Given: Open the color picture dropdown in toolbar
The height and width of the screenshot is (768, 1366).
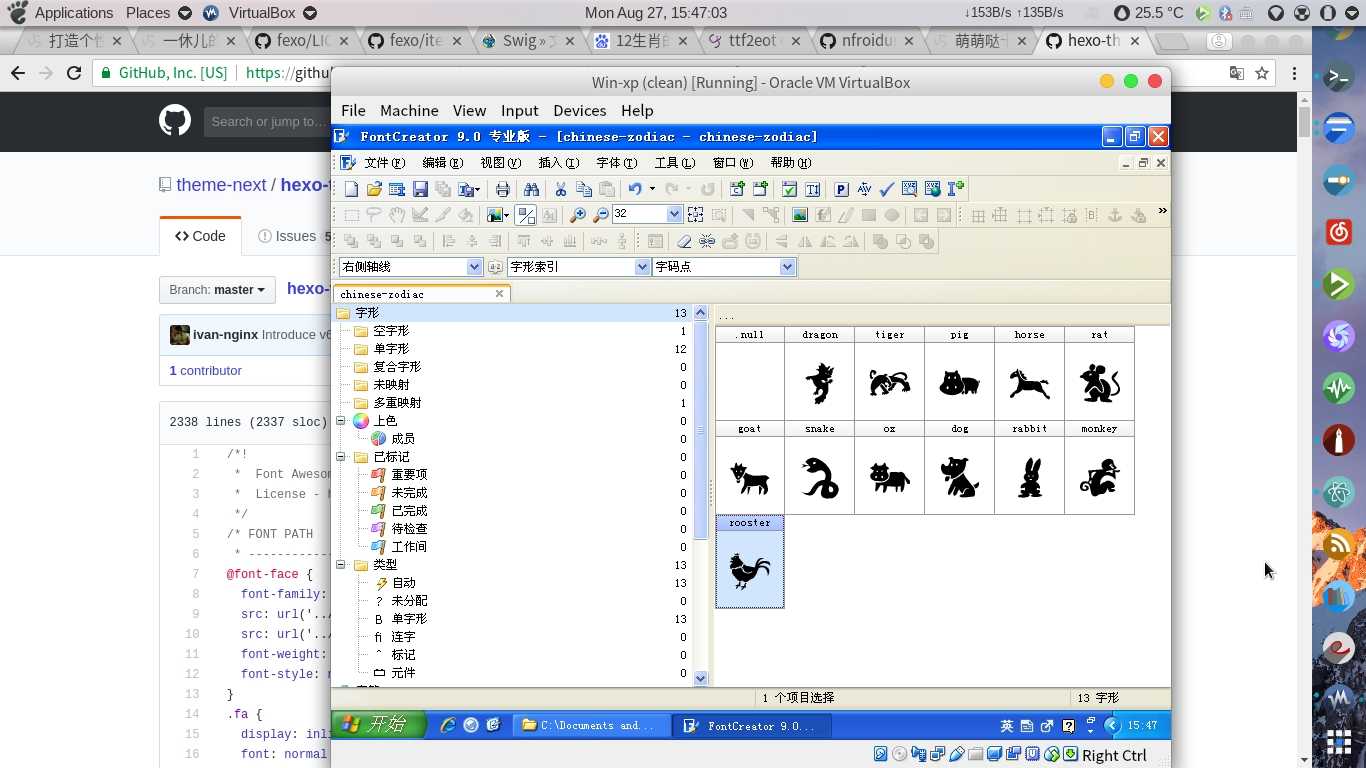Looking at the screenshot, I should [506, 215].
